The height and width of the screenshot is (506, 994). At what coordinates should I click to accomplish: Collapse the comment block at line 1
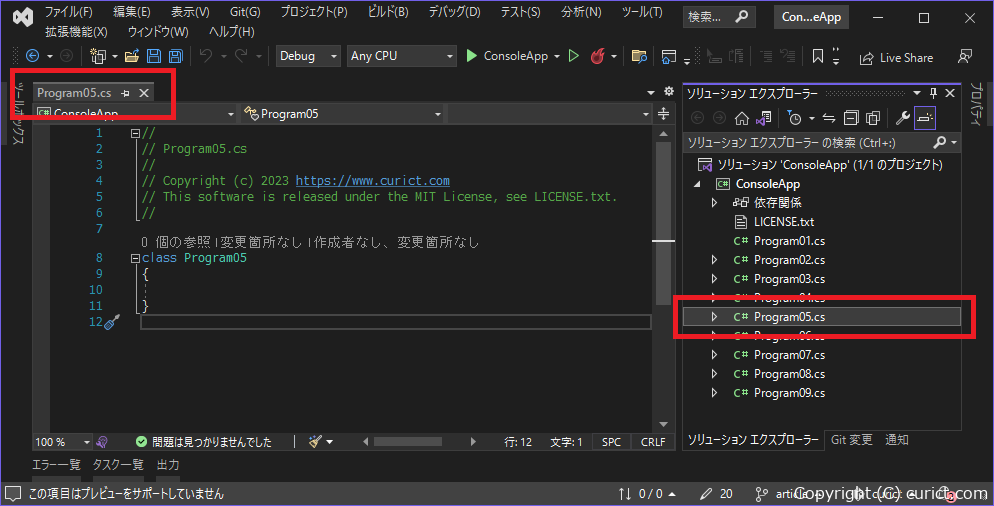point(135,133)
